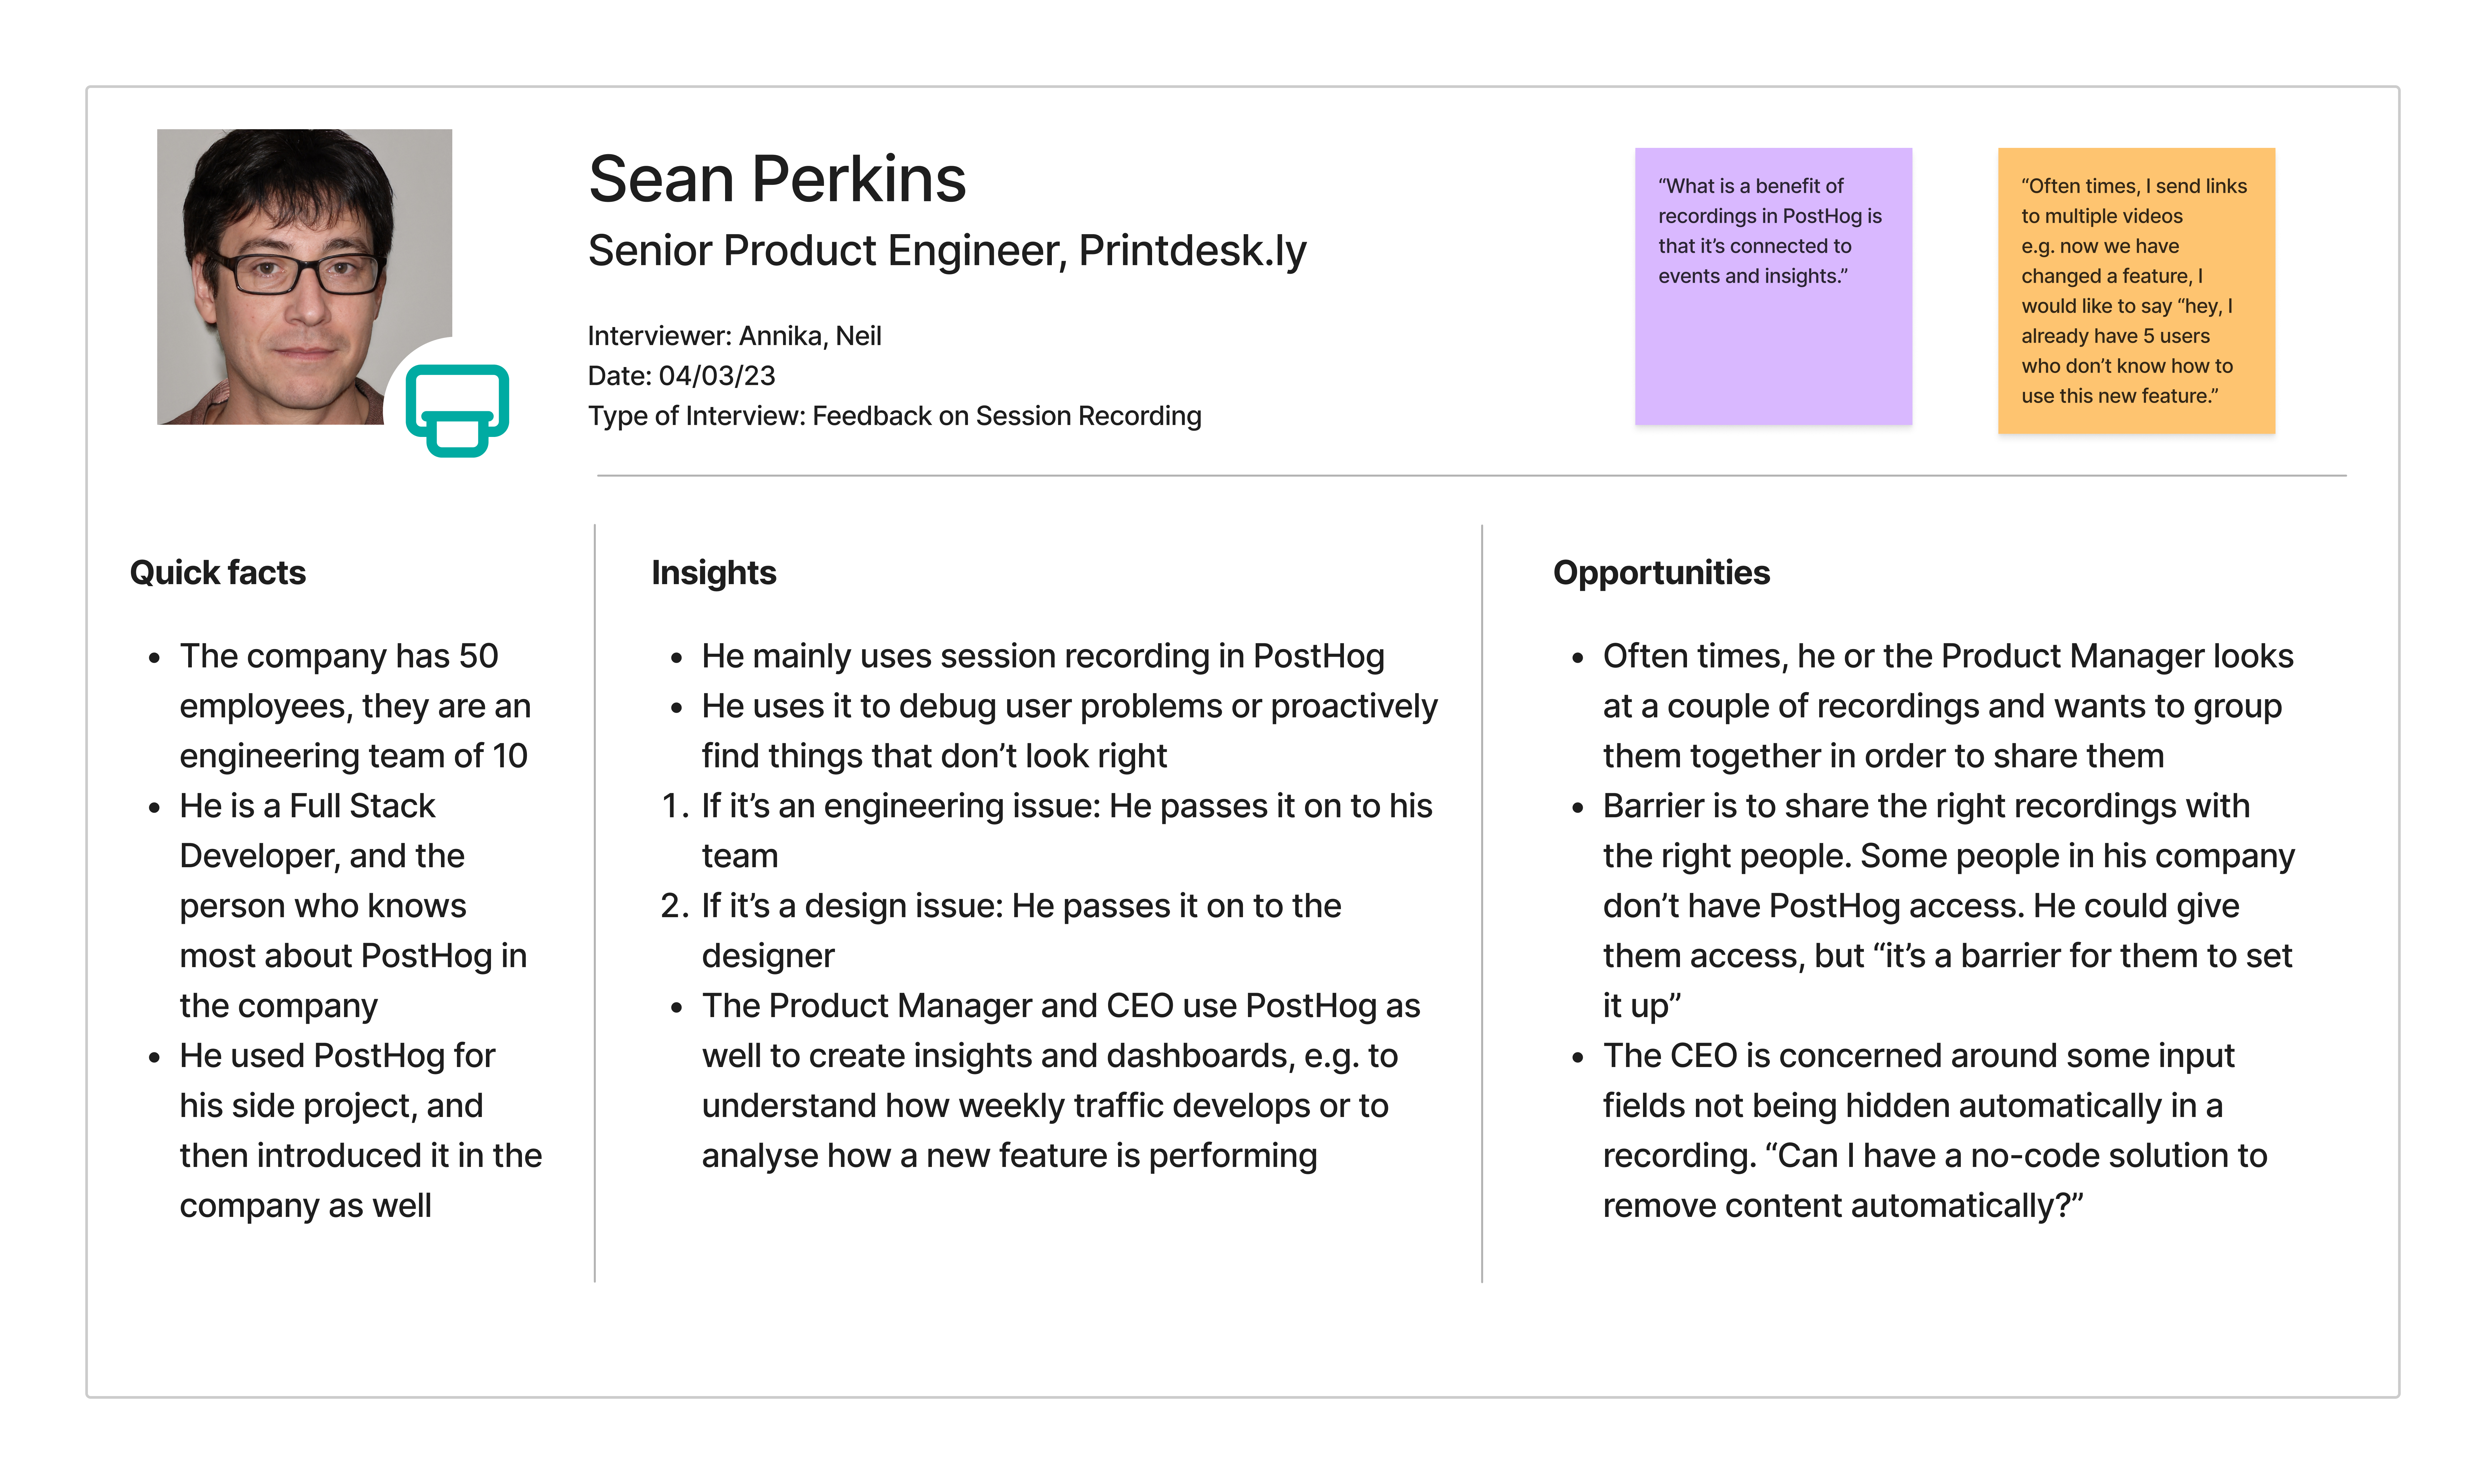This screenshot has height=1484, width=2486.
Task: Click the teal Printdesk.ly printer logo icon
Action: click(457, 409)
